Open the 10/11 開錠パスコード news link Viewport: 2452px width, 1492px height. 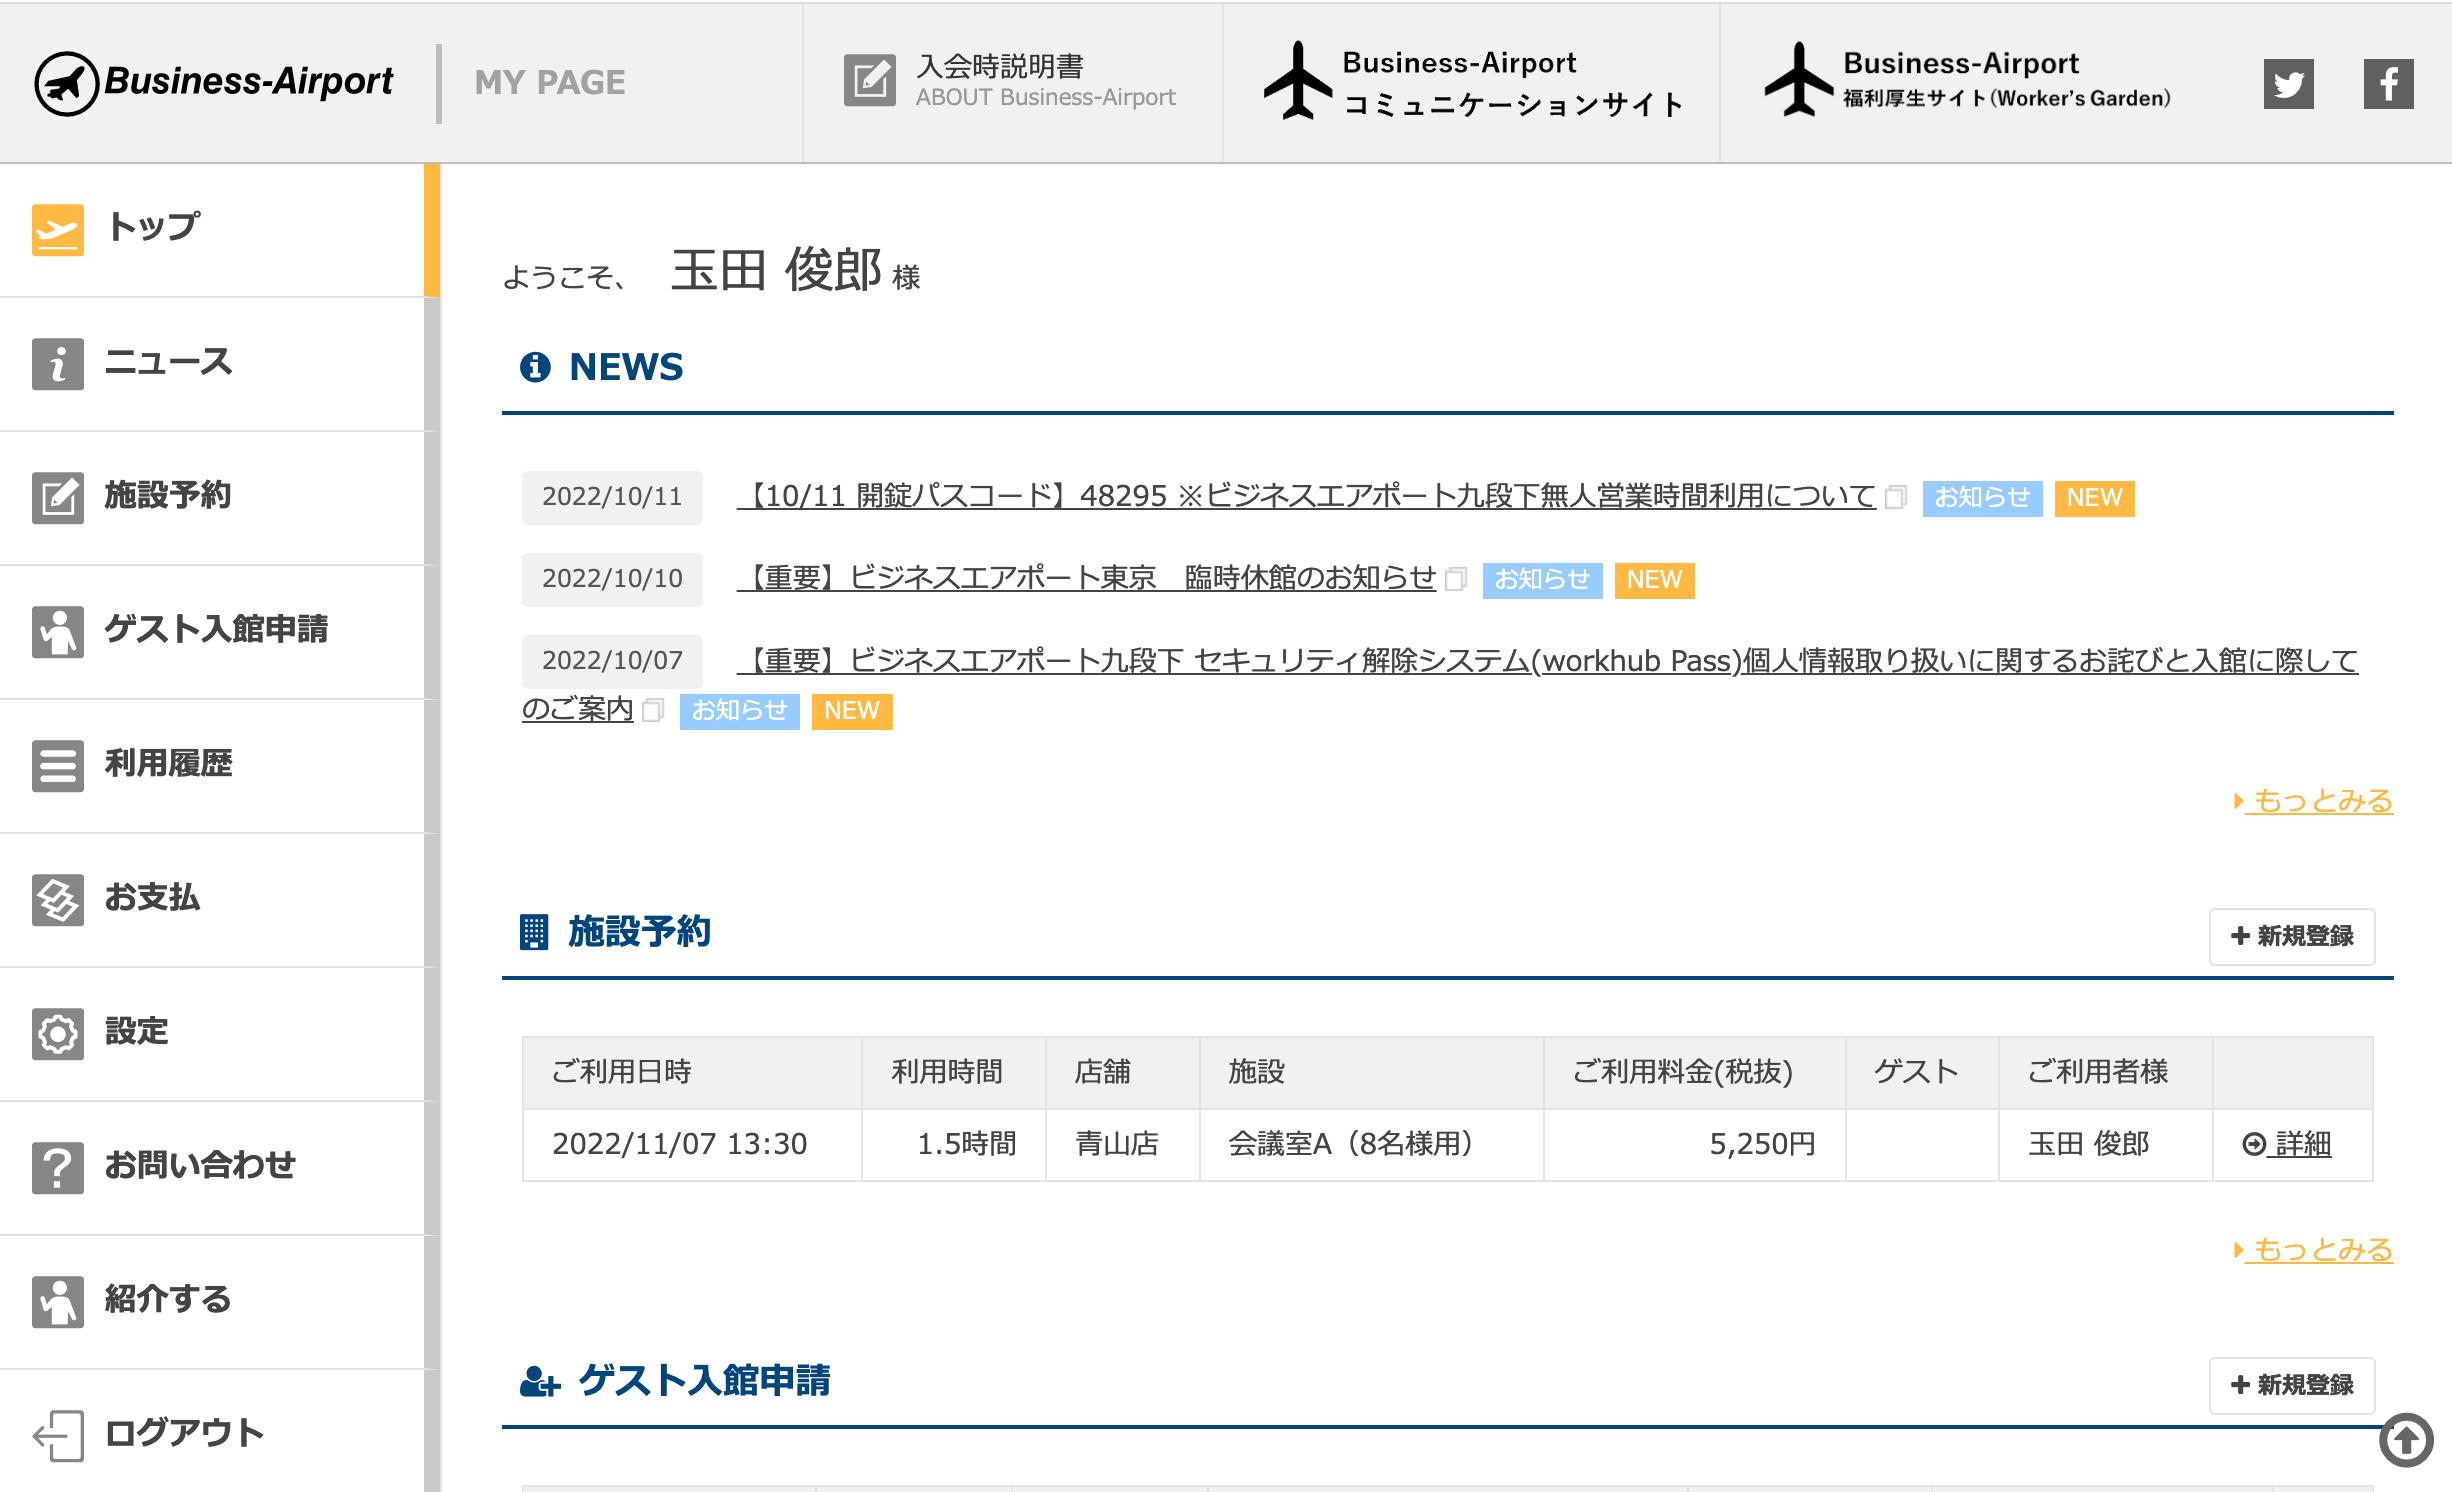[x=1306, y=496]
